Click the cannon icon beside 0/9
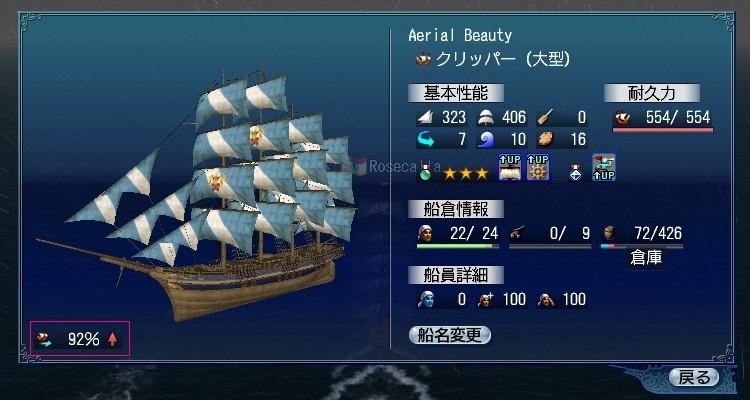 pyautogui.click(x=516, y=233)
